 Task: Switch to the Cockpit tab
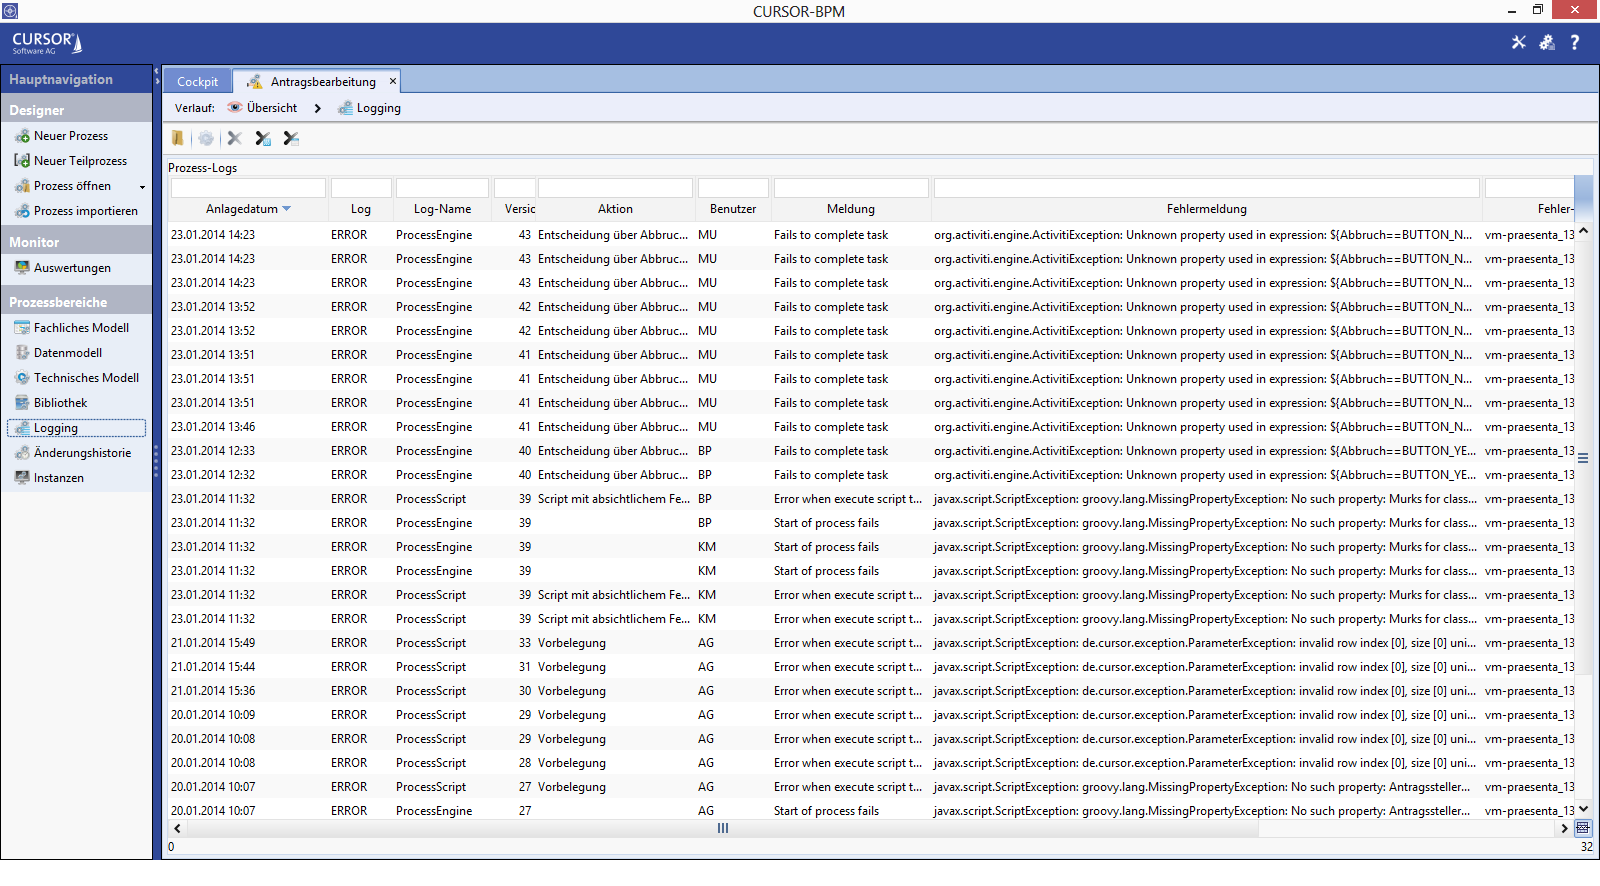[197, 82]
